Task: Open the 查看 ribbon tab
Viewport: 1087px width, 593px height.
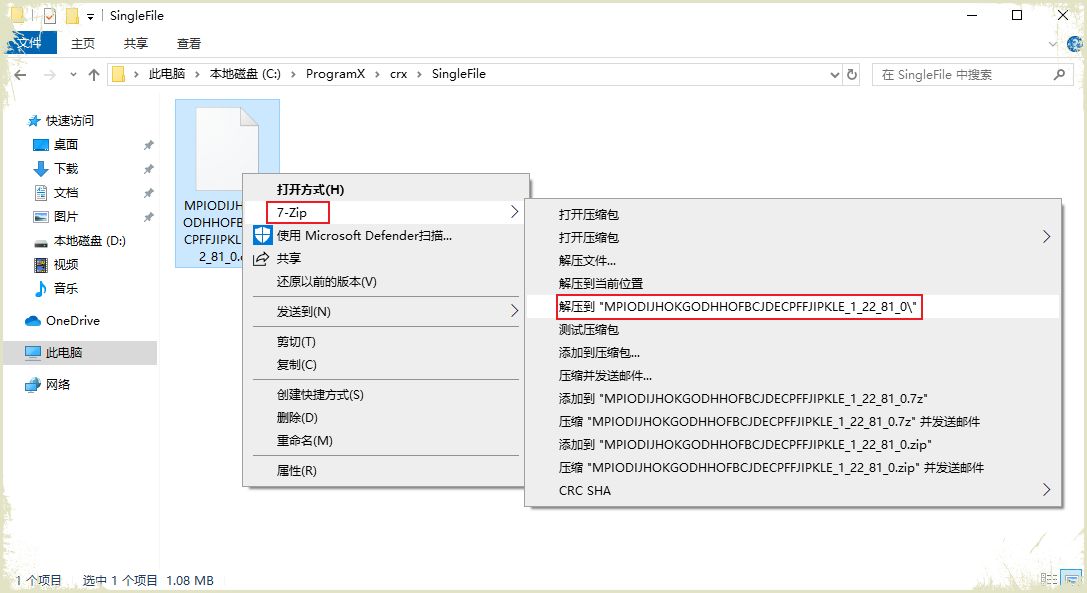Action: click(188, 44)
